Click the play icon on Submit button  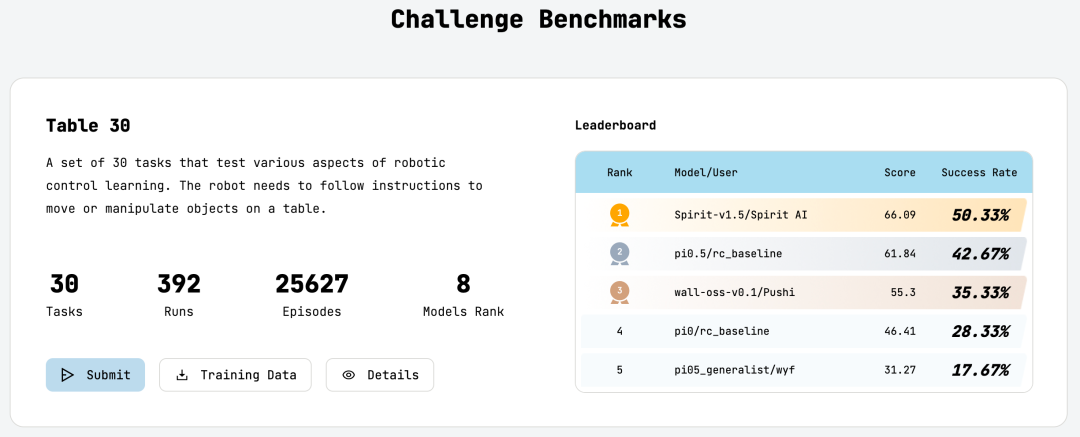pos(67,375)
